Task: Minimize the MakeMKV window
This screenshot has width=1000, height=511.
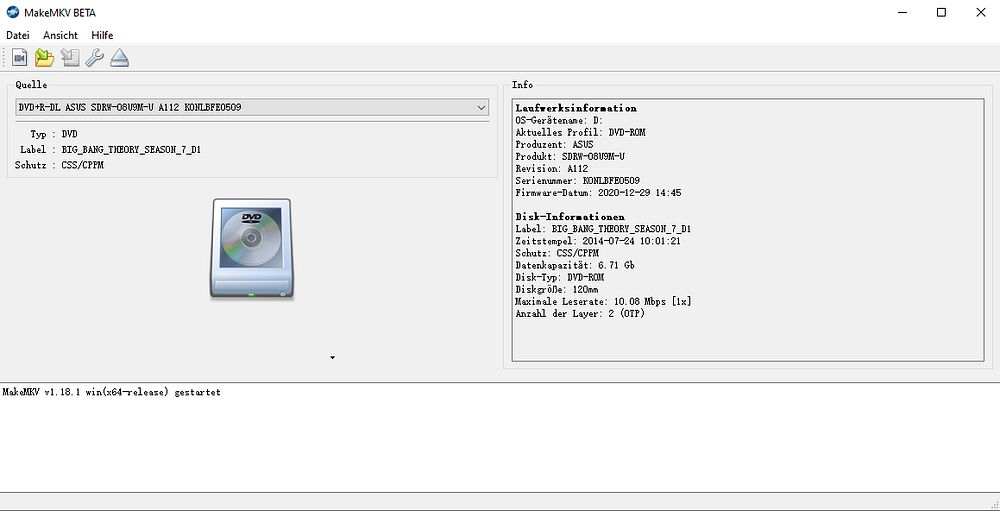Action: (x=902, y=12)
